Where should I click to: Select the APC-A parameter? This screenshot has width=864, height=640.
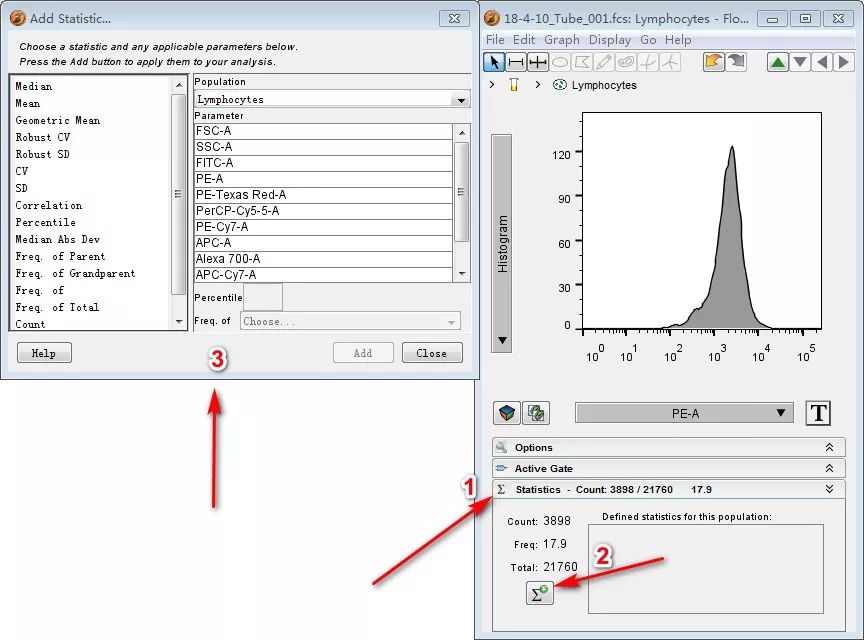pos(323,243)
